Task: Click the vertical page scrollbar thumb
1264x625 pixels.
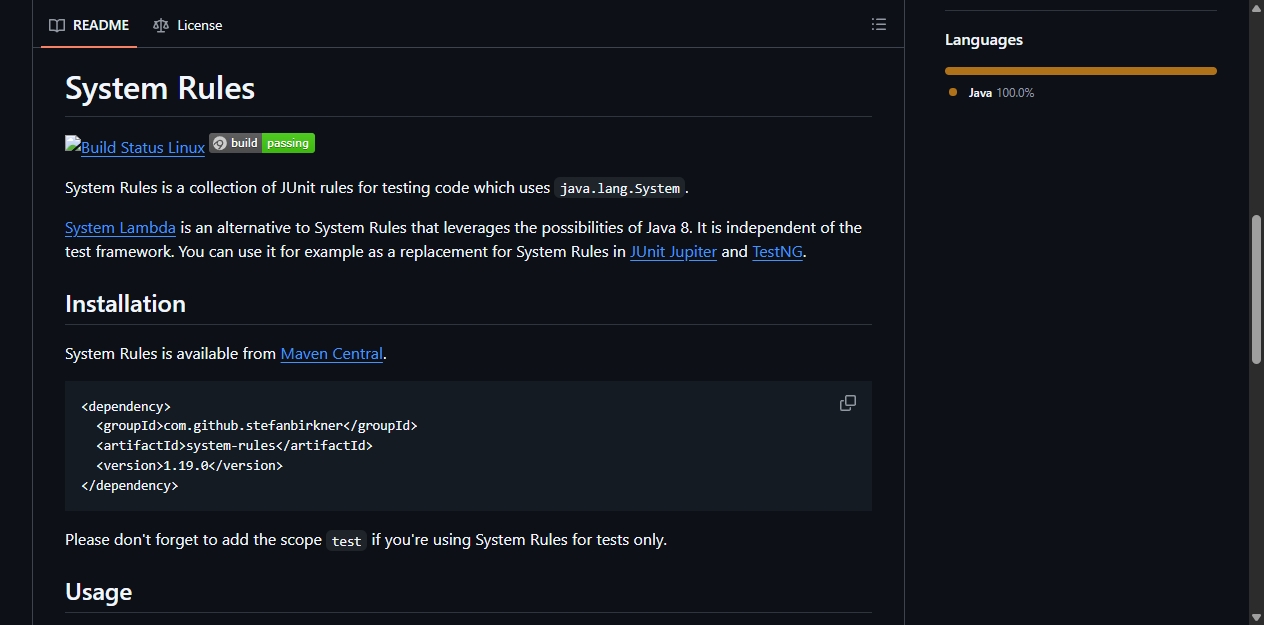Action: 1256,289
